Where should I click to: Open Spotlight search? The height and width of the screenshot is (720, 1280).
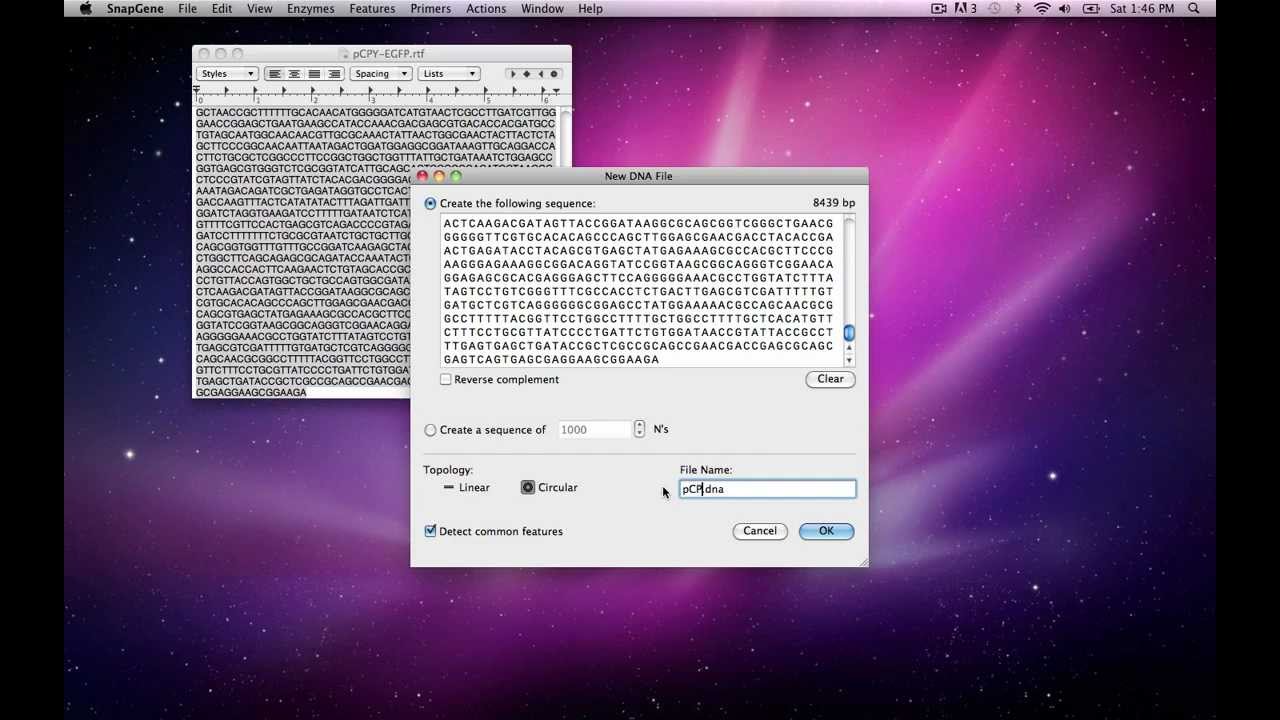point(1194,9)
